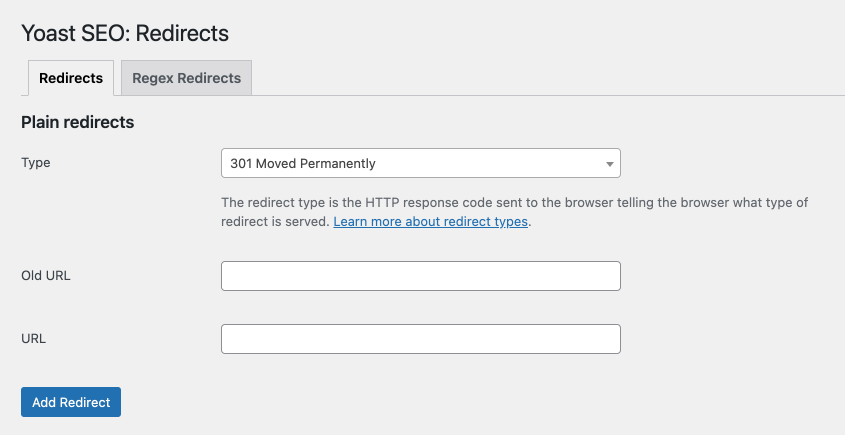
Task: Click the Plain redirects heading
Action: [78, 122]
